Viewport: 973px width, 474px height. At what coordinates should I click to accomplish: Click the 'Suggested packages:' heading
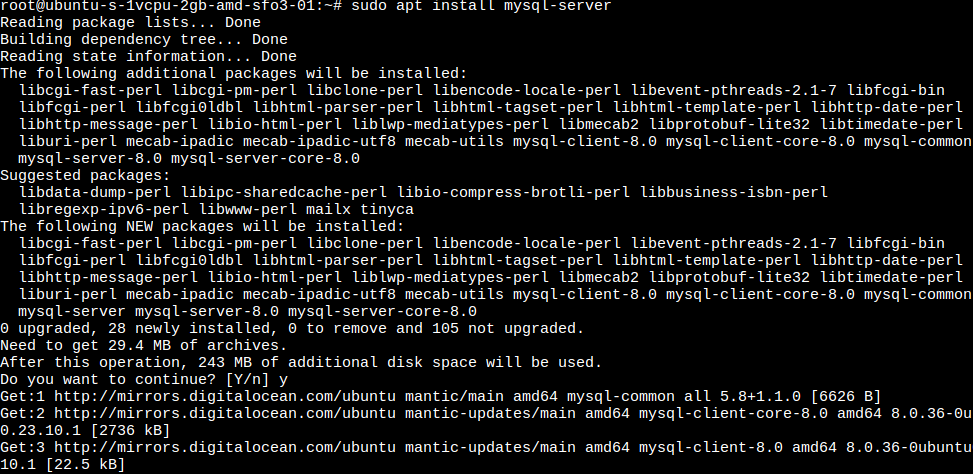[85, 175]
